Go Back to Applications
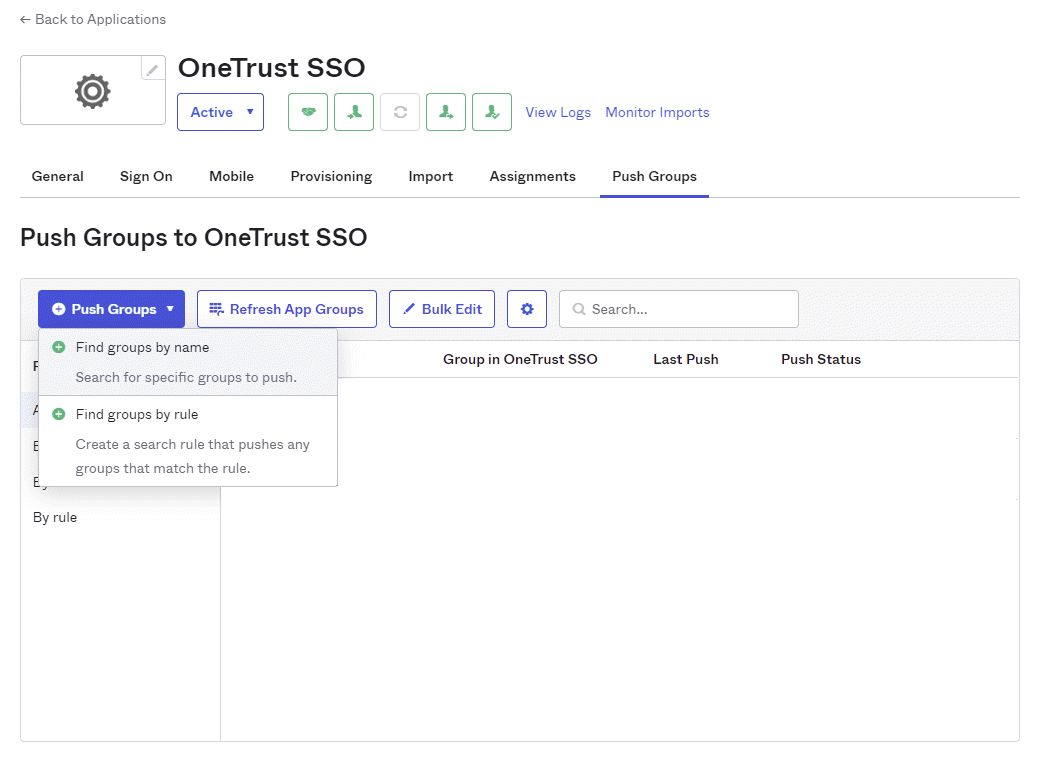1038x762 pixels. [x=93, y=20]
